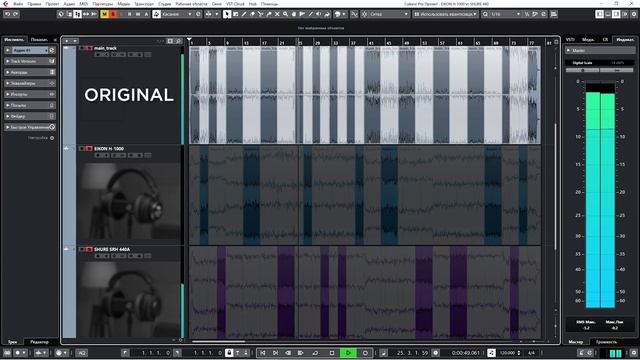Switch to the Индикат. meter tab

pyautogui.click(x=625, y=40)
